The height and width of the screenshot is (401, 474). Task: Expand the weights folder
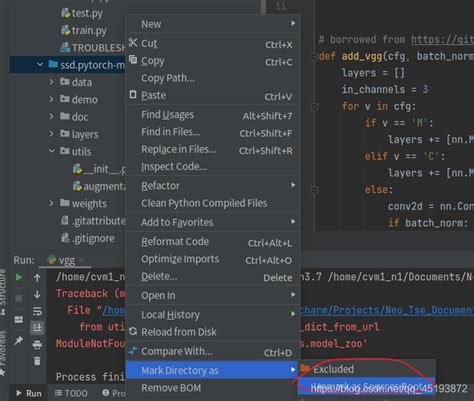(x=51, y=203)
